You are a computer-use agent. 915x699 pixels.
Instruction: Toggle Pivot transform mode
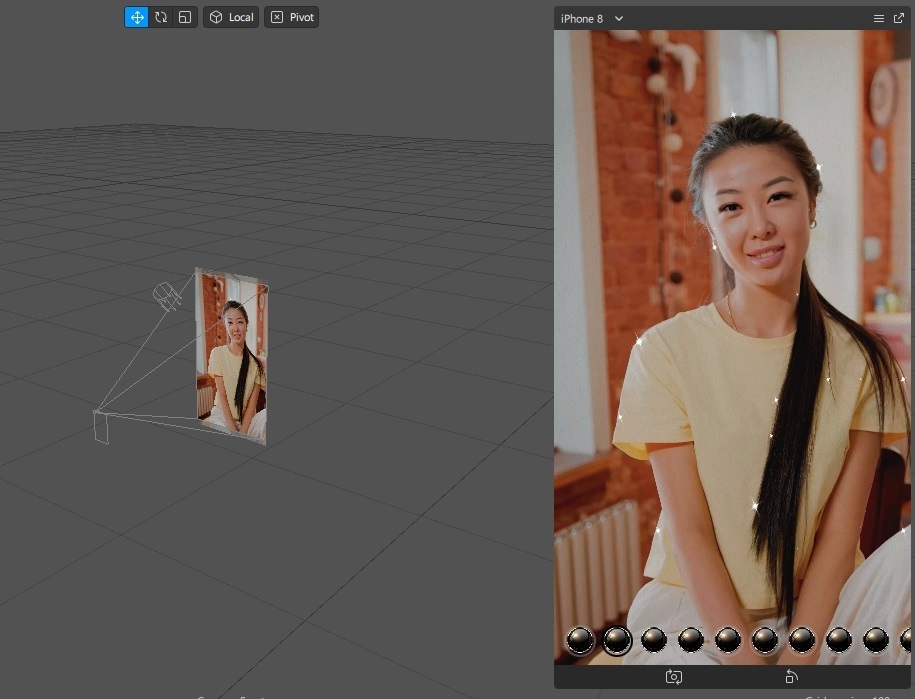coord(291,17)
